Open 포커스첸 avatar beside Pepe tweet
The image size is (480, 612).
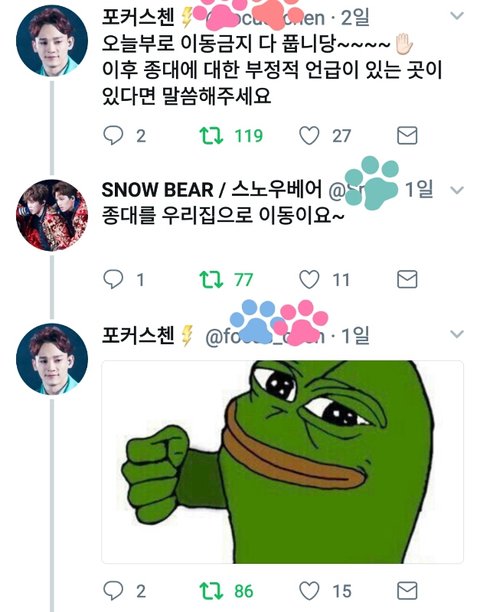tap(52, 359)
